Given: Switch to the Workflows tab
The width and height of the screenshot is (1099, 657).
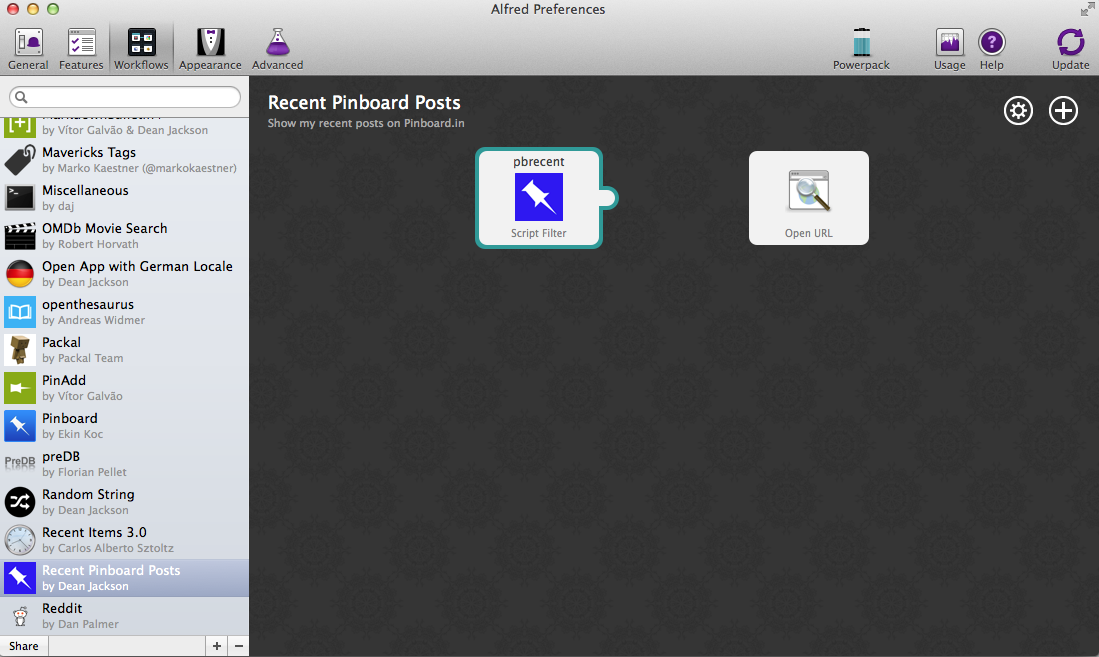Looking at the screenshot, I should point(141,49).
